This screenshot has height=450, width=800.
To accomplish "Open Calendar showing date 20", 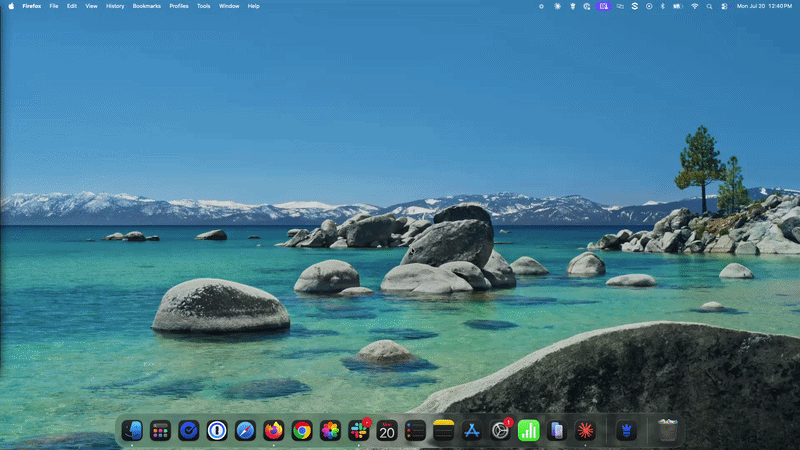I will 387,431.
